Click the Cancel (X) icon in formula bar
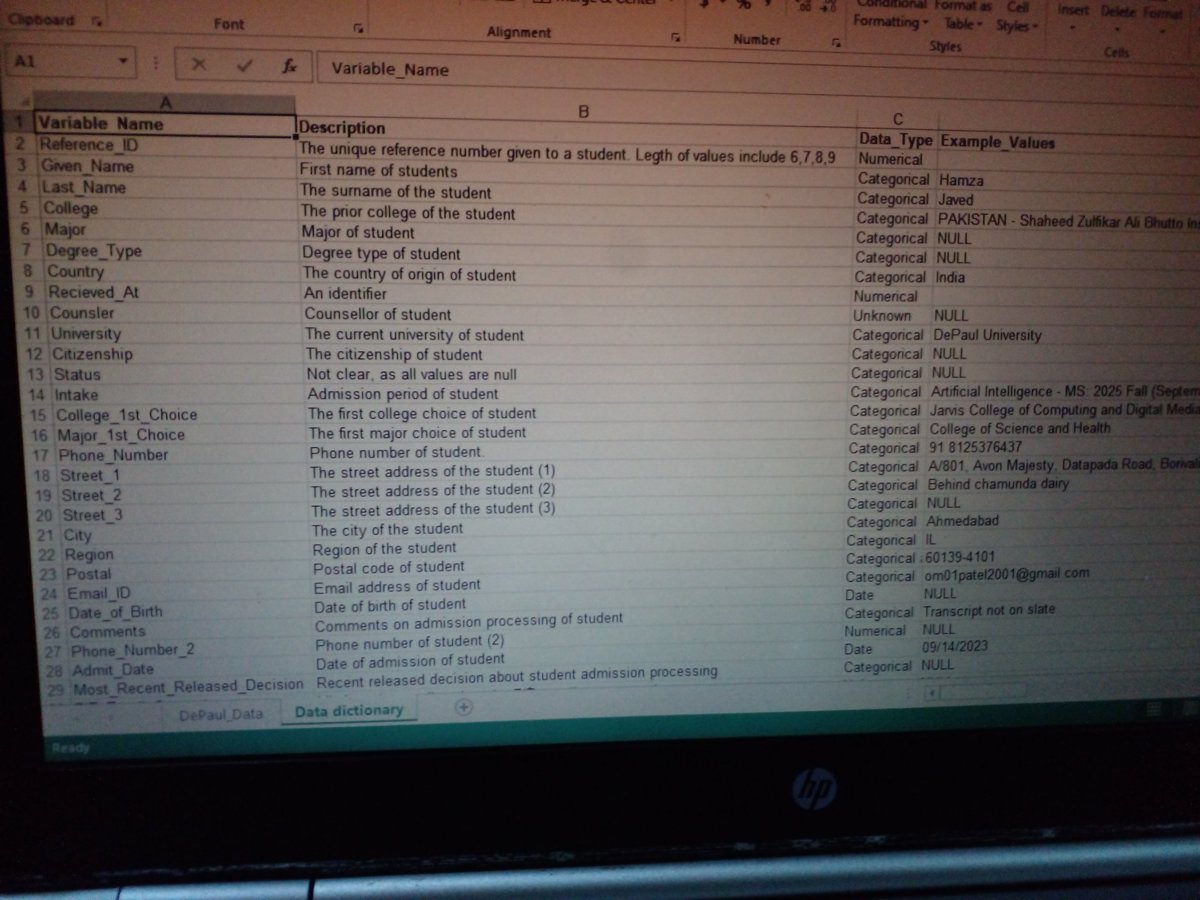Viewport: 1200px width, 900px height. (198, 66)
